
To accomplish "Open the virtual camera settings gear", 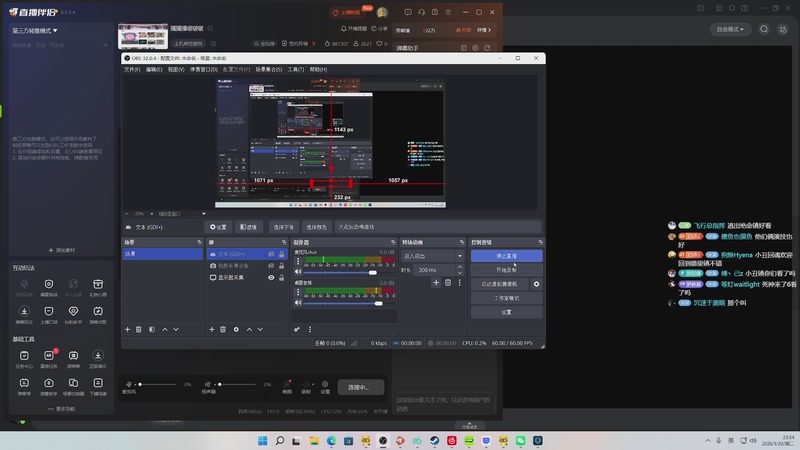I will (536, 284).
